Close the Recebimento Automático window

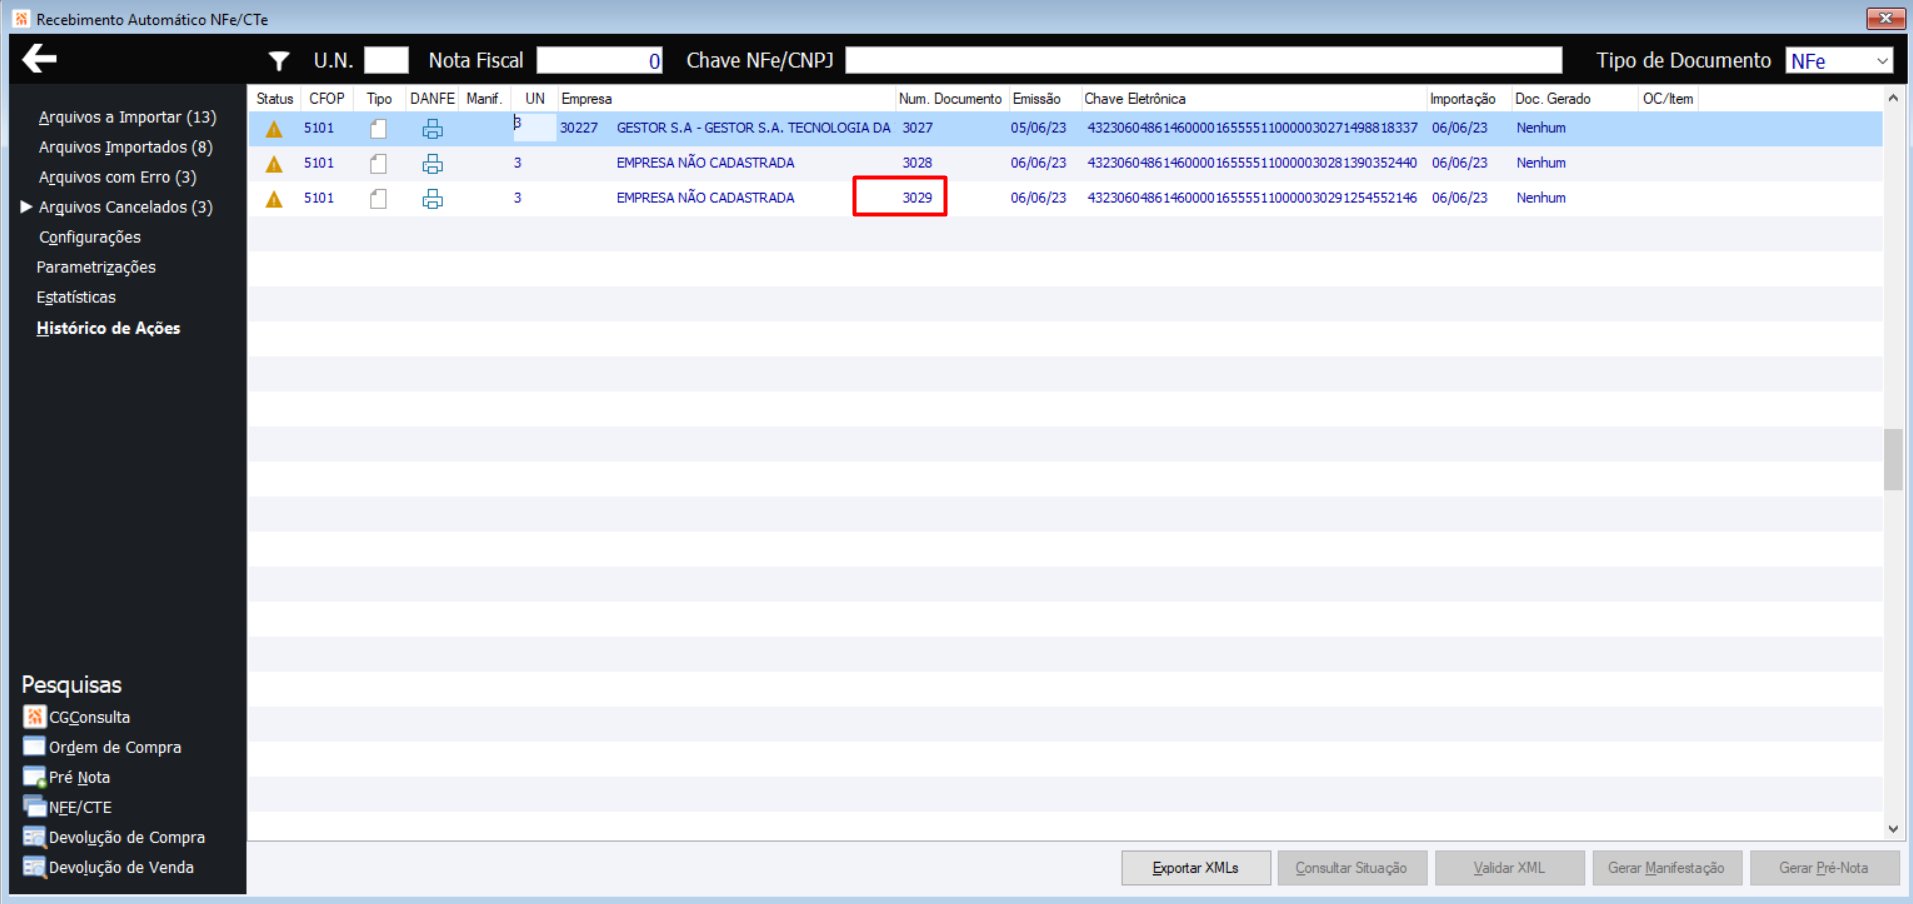click(1885, 18)
